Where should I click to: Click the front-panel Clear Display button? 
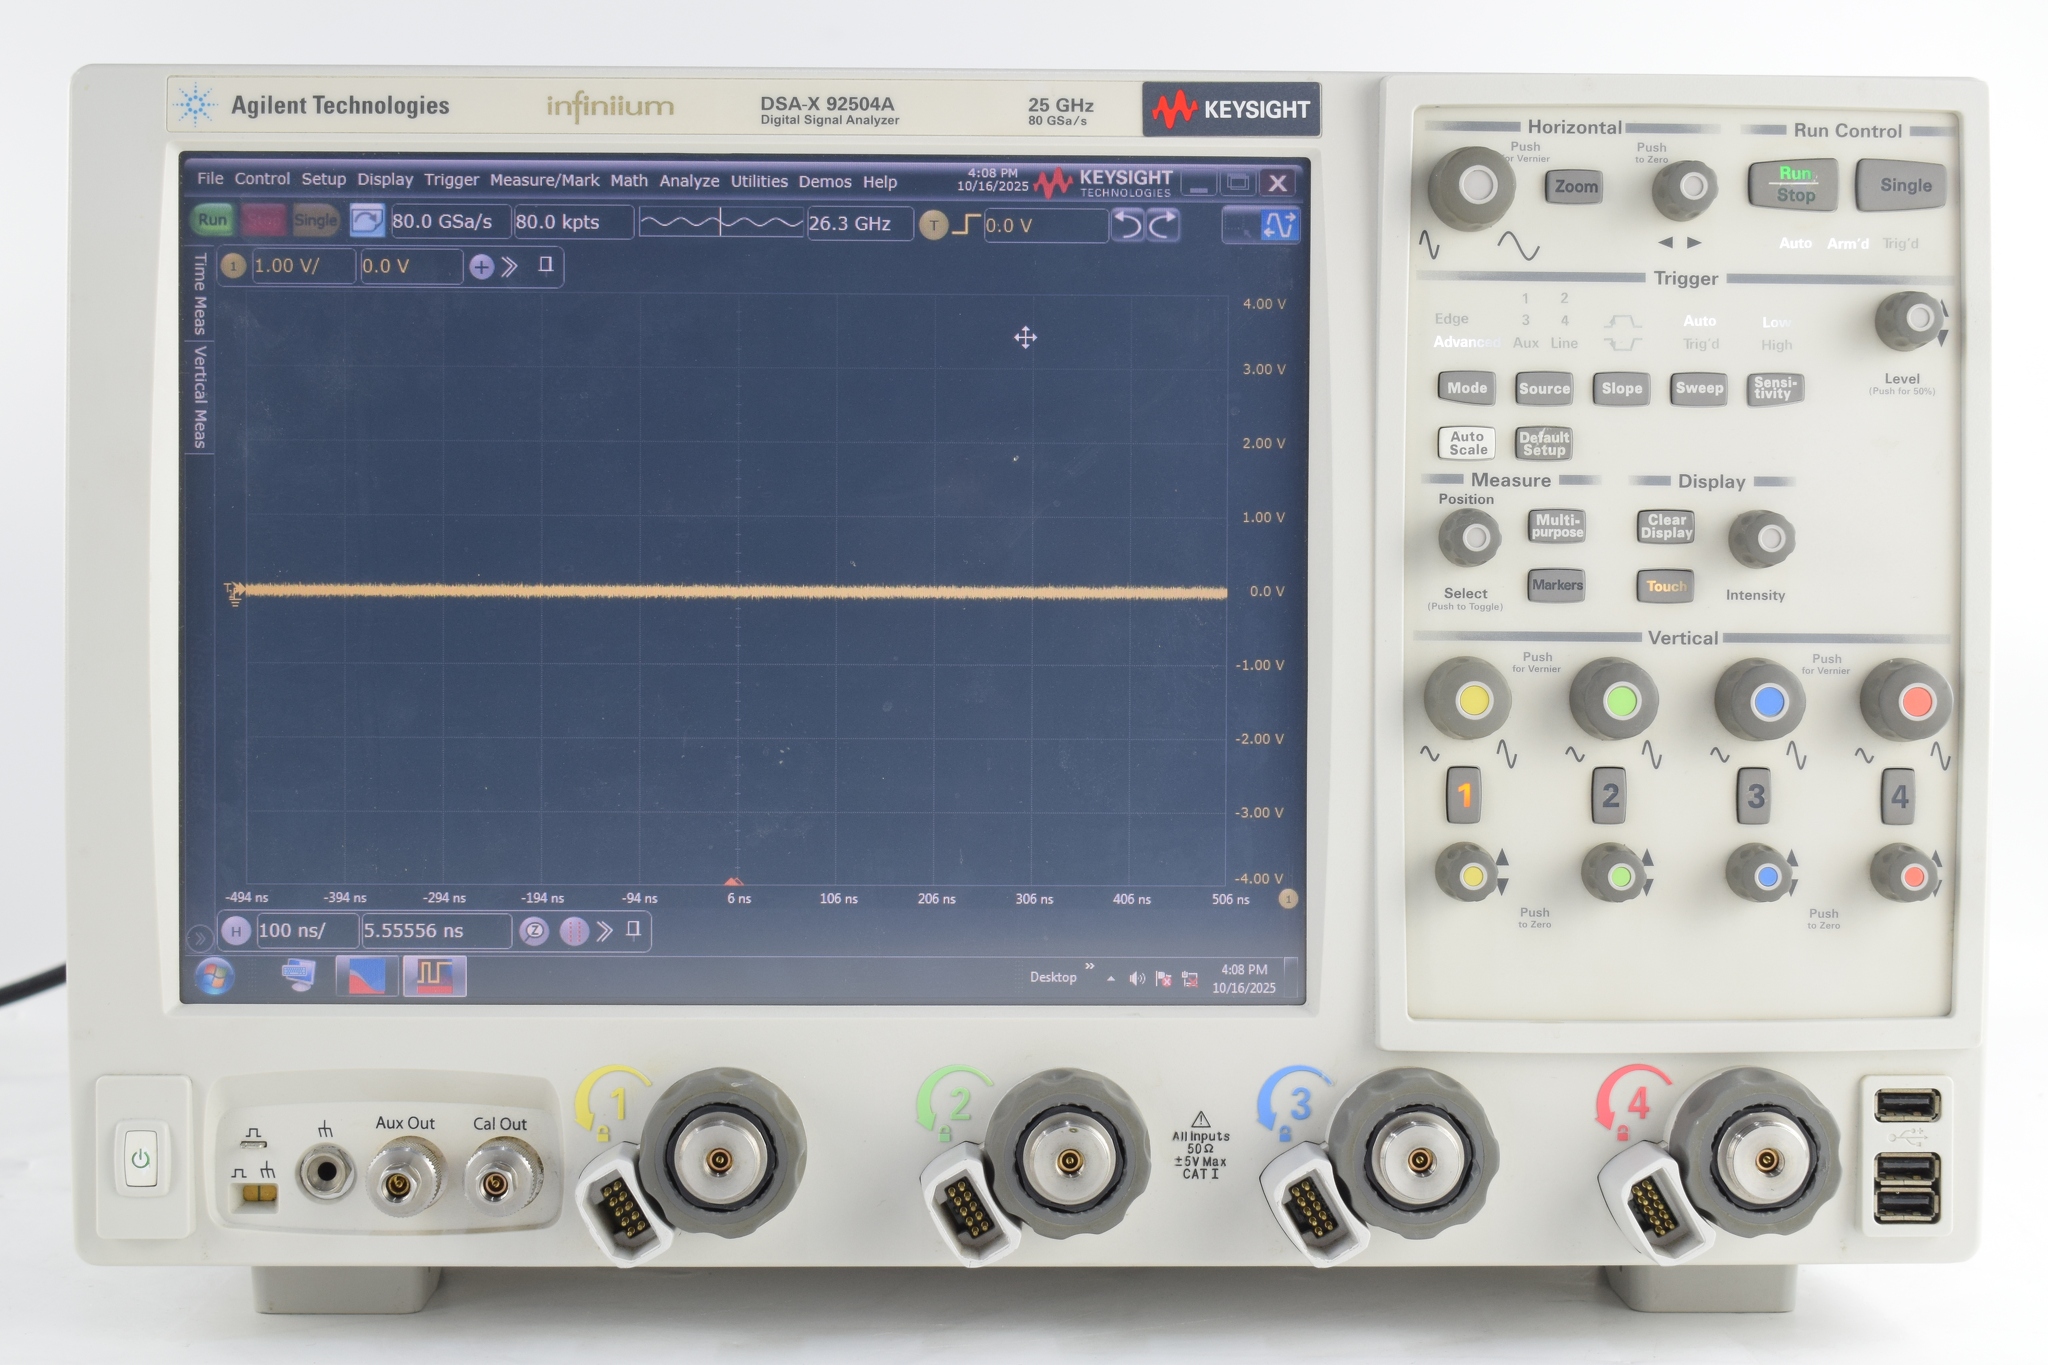pos(1666,526)
